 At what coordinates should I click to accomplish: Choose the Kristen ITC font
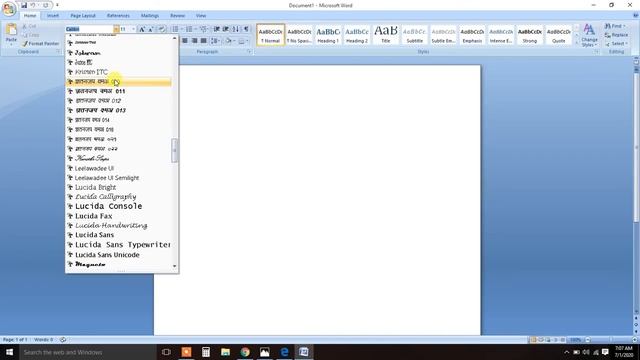pyautogui.click(x=119, y=72)
